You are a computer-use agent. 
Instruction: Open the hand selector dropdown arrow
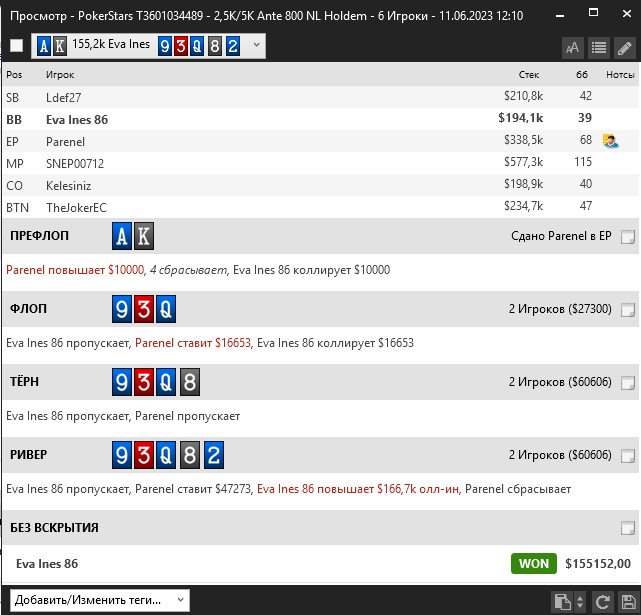coord(256,45)
